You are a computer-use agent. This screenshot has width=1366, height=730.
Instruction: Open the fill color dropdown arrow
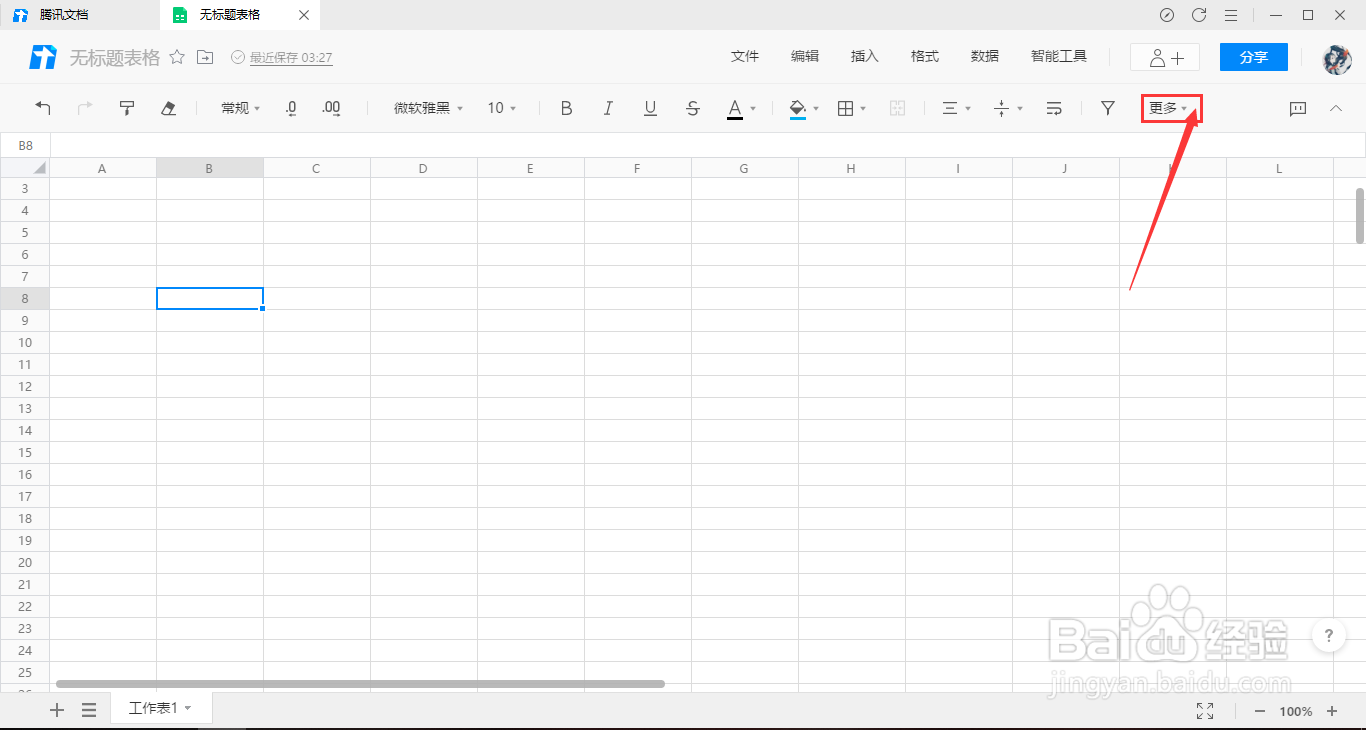click(x=816, y=108)
